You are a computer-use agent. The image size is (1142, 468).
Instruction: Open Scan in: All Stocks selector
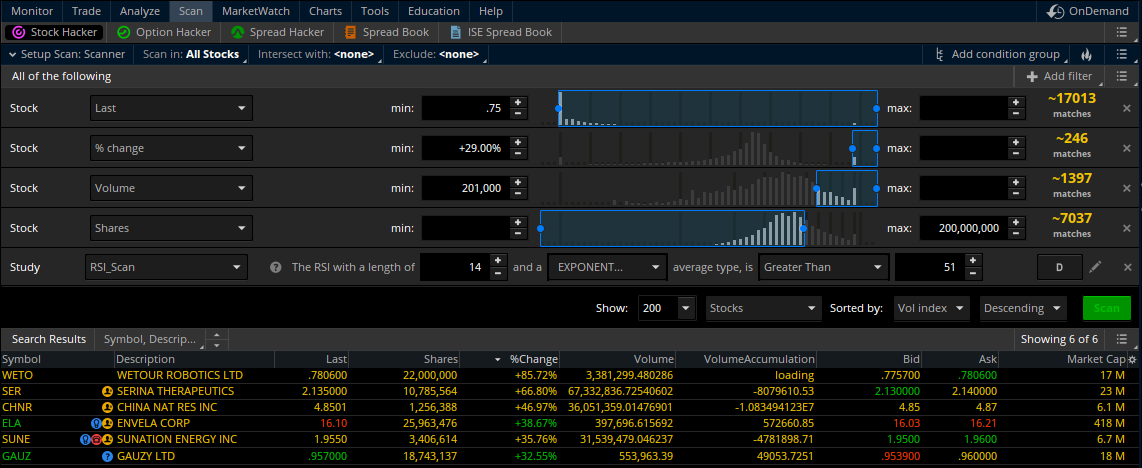pos(191,54)
